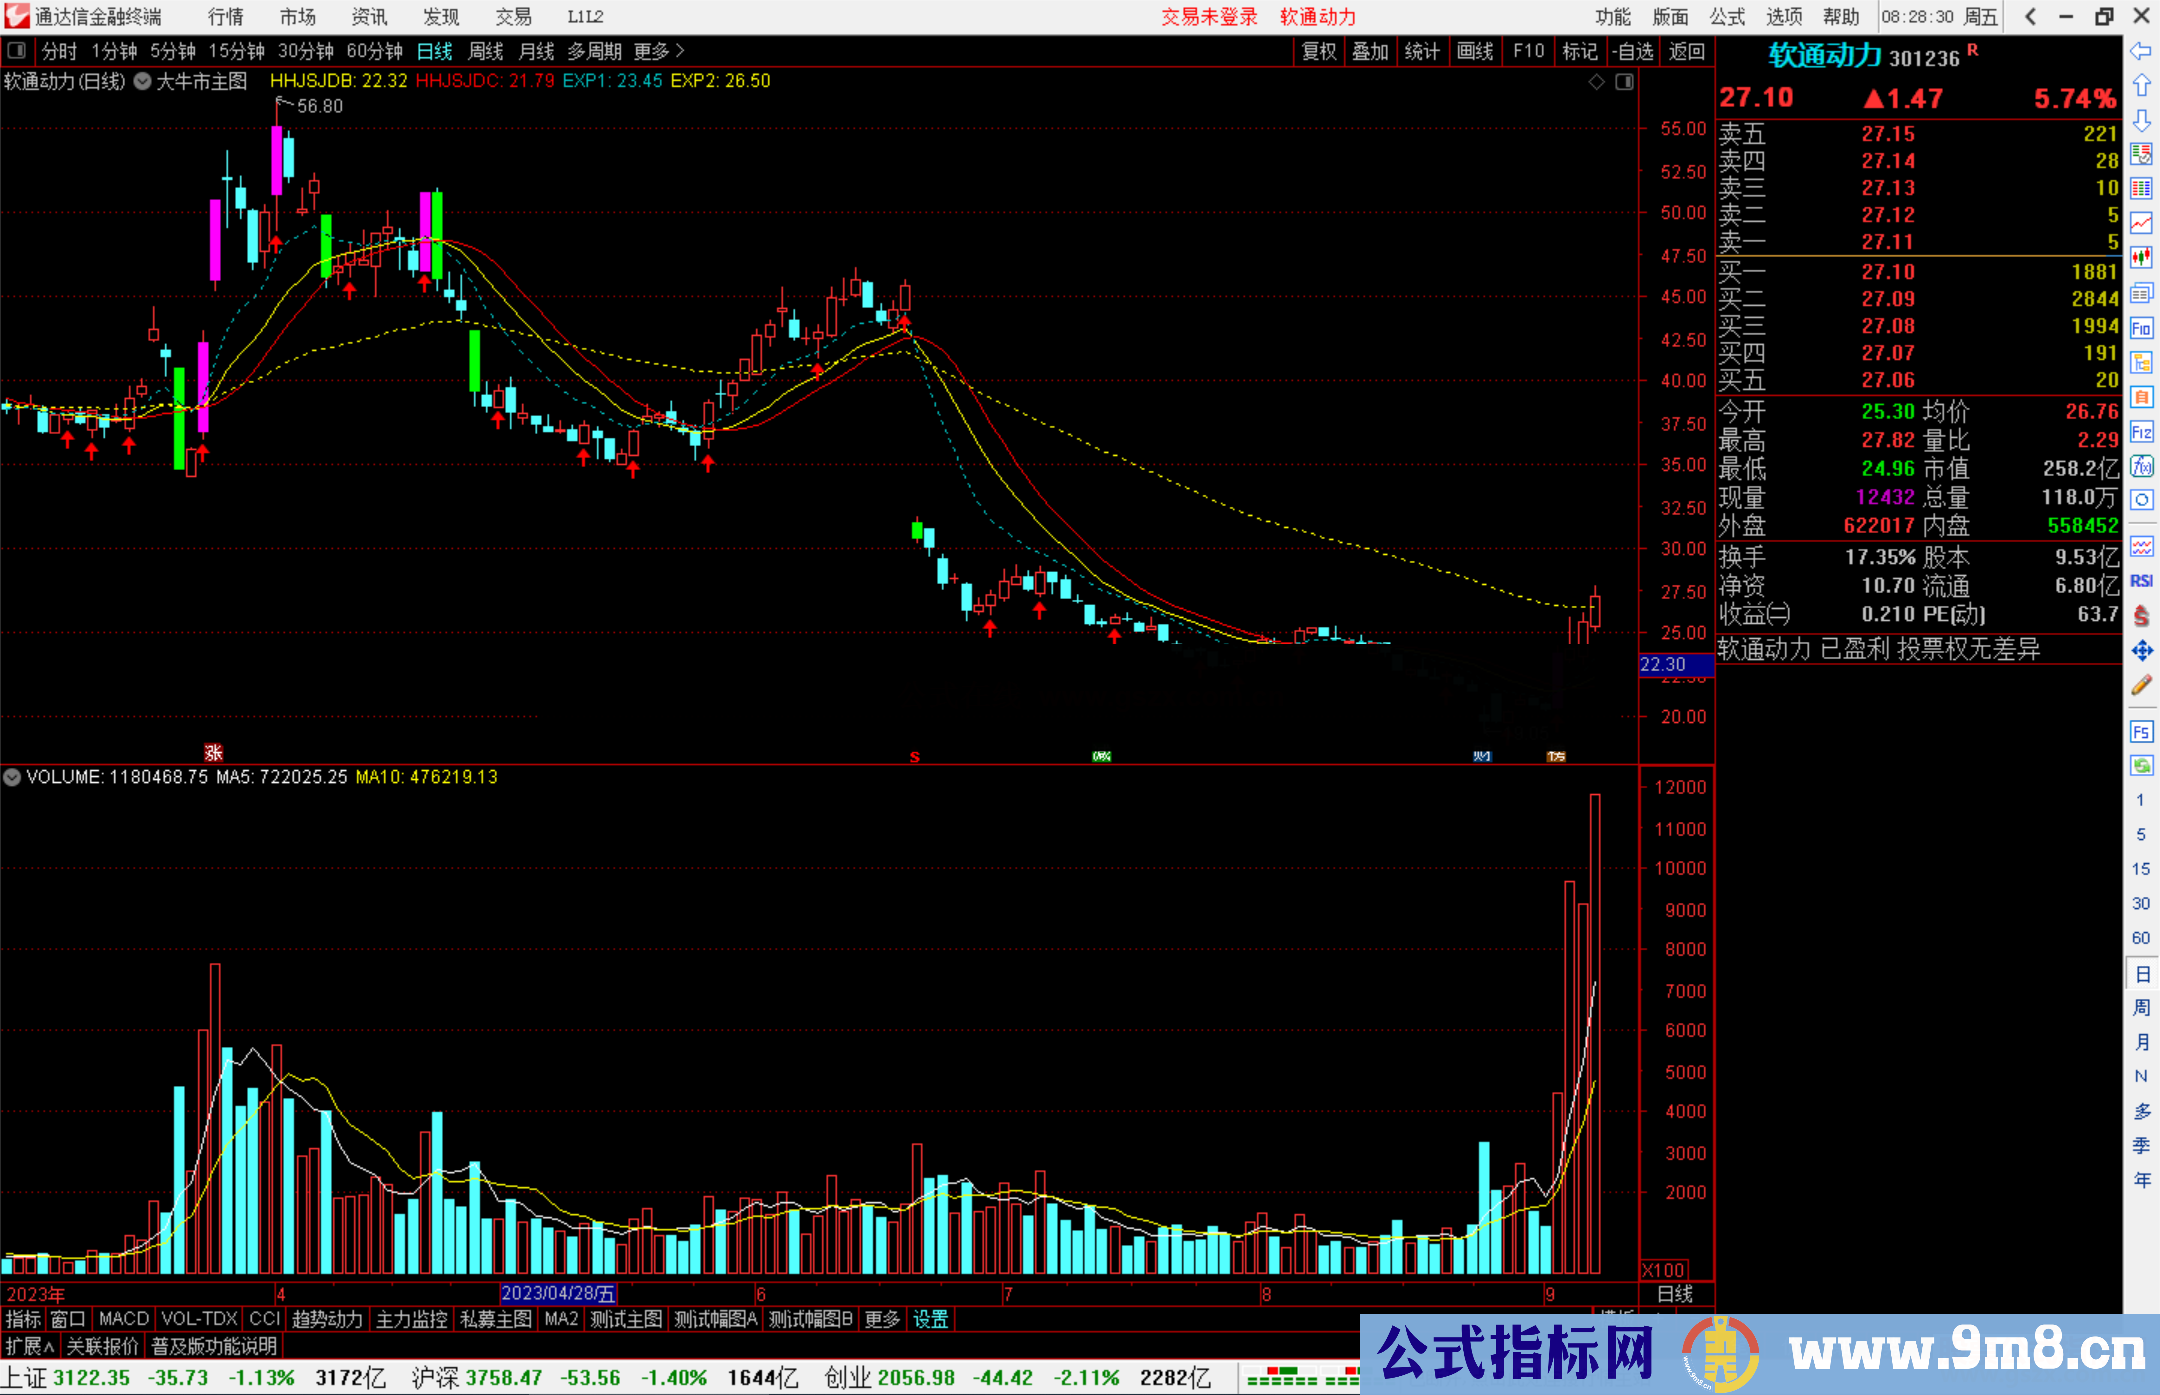Switch sidebar period to 年 yearly
This screenshot has height=1395, width=2160.
(x=2141, y=1181)
